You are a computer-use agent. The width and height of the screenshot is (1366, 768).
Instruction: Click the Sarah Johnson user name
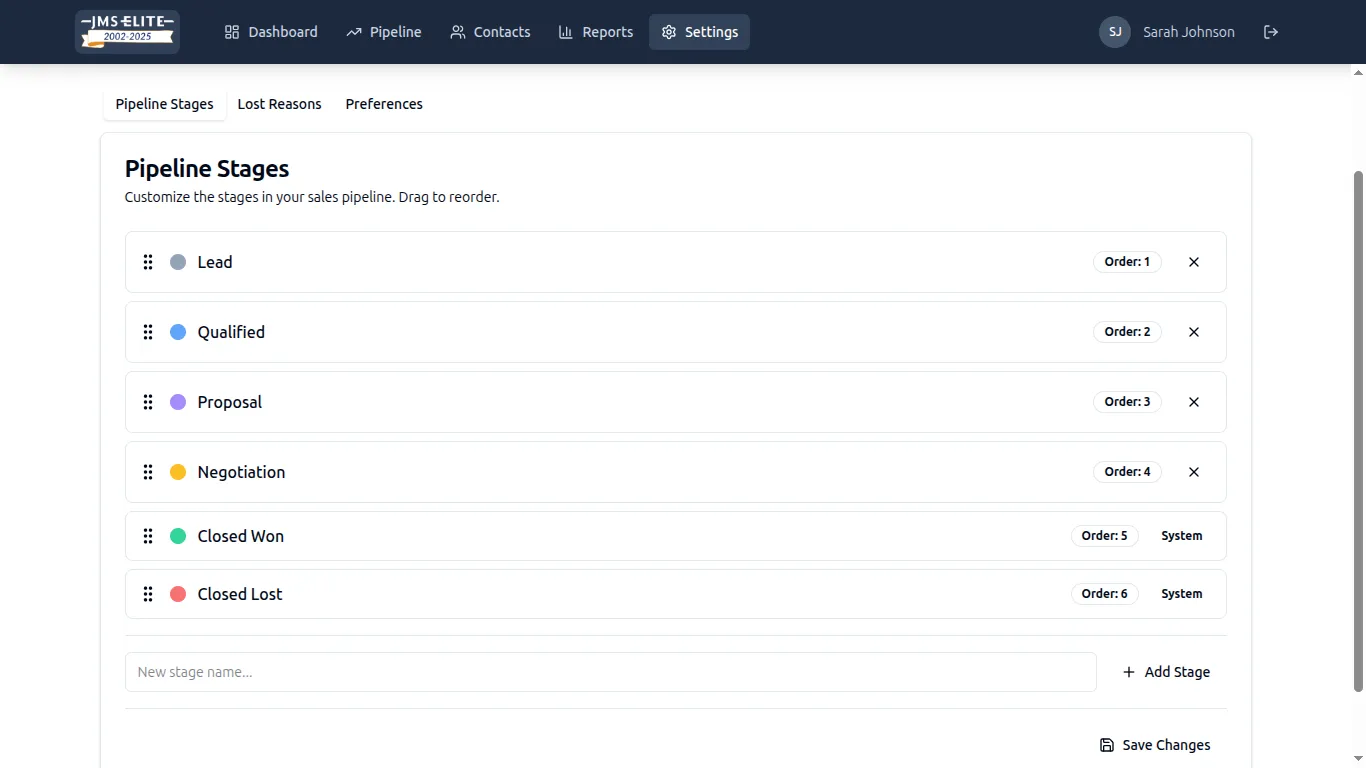(x=1189, y=32)
